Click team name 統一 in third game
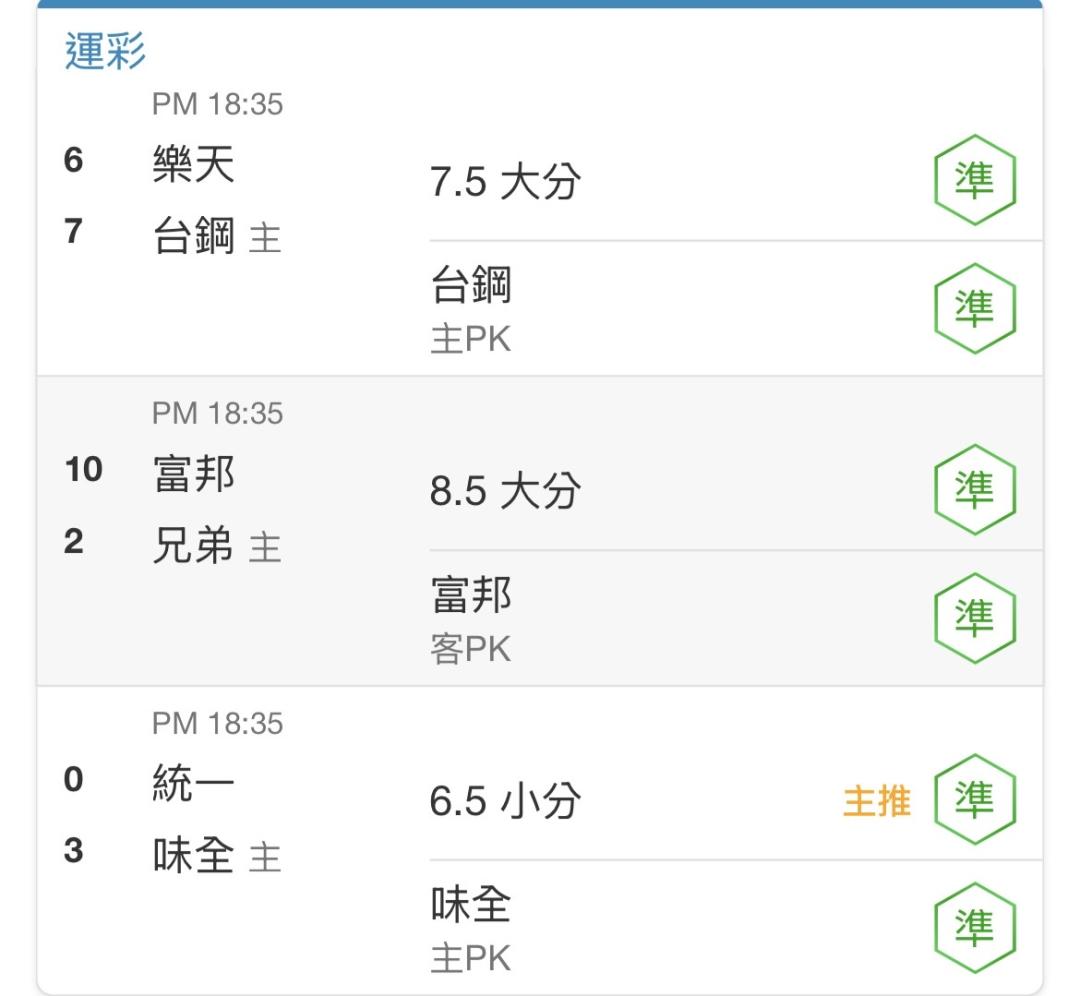 coord(194,783)
